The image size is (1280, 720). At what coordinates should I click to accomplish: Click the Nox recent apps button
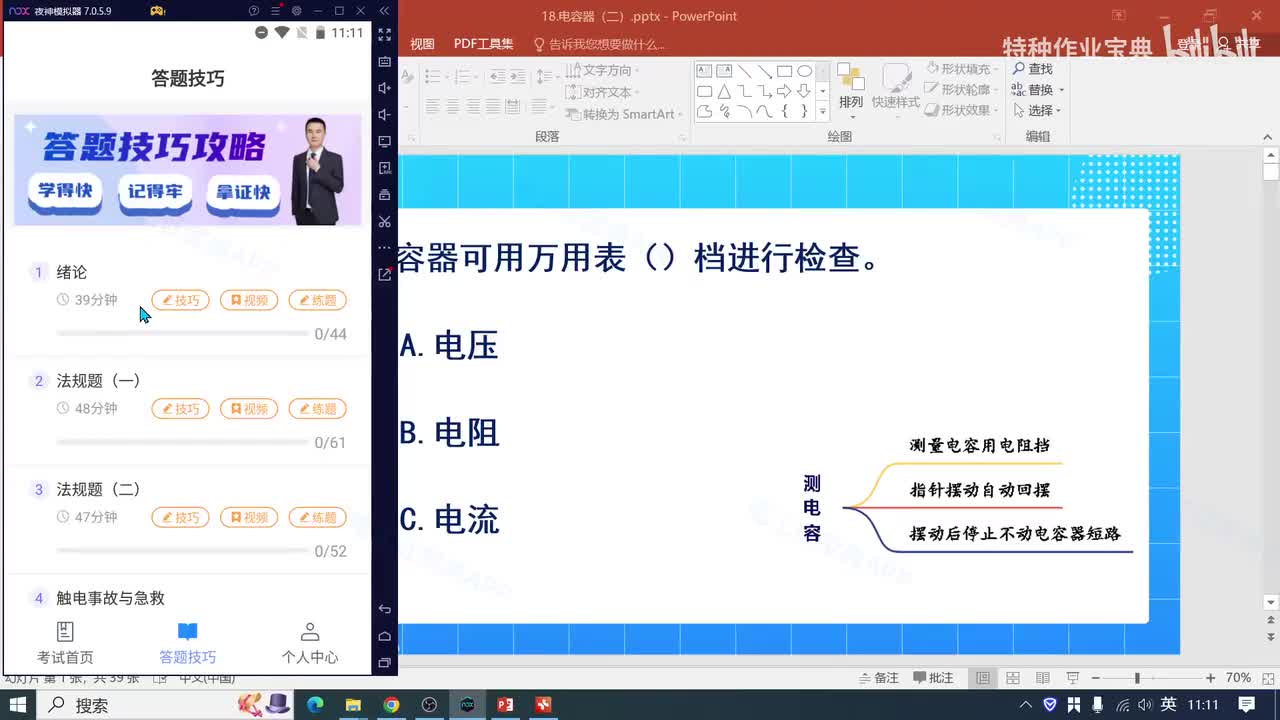click(385, 662)
